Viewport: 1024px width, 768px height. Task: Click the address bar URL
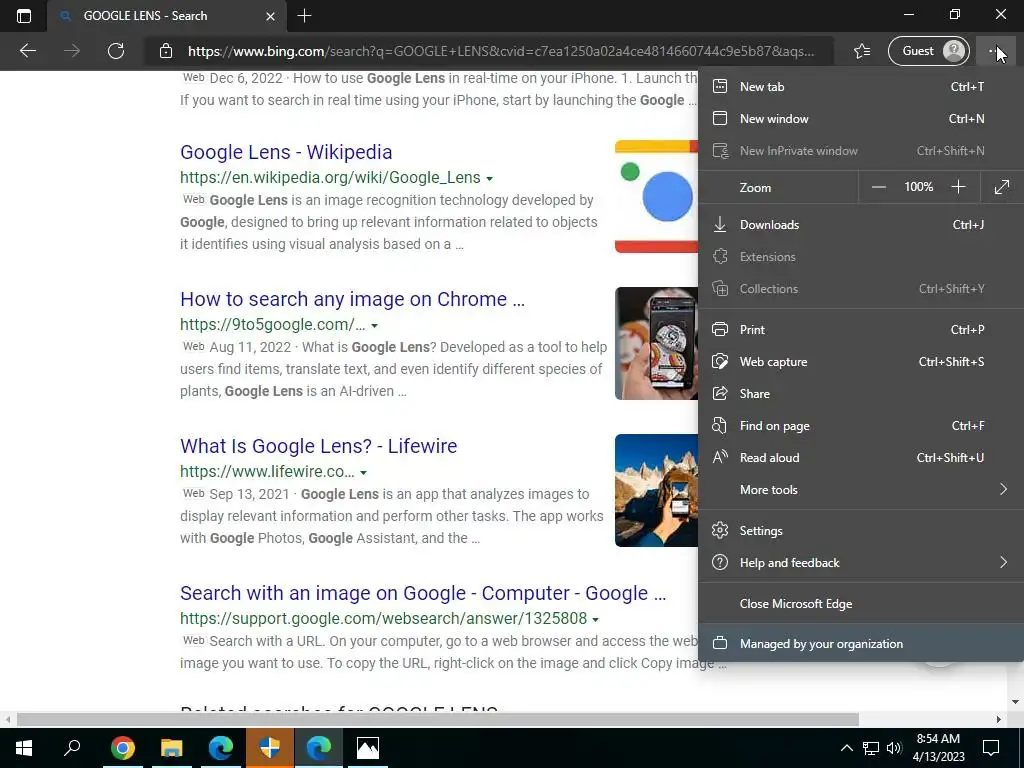pyautogui.click(x=501, y=51)
